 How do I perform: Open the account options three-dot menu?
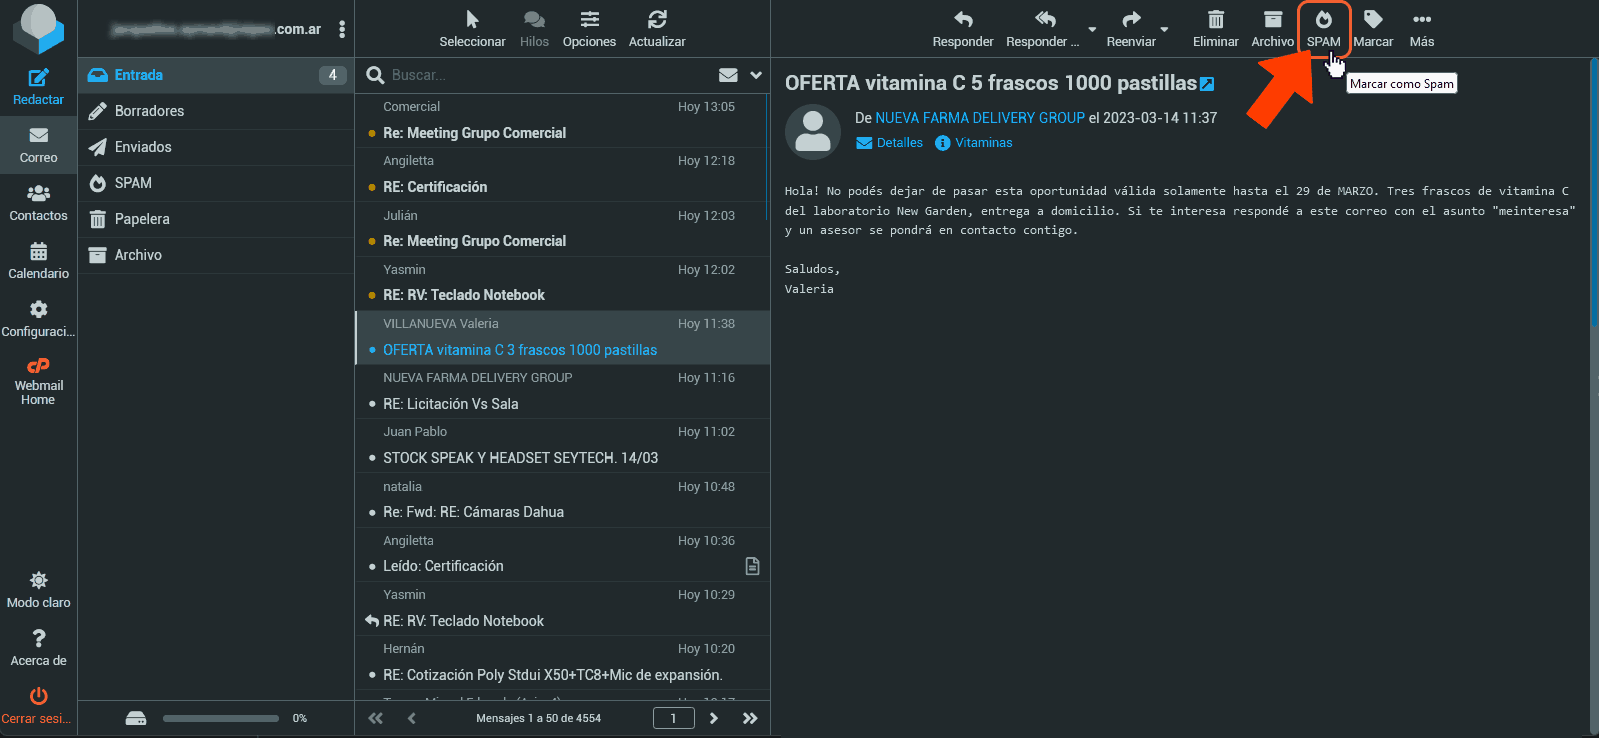tap(342, 29)
